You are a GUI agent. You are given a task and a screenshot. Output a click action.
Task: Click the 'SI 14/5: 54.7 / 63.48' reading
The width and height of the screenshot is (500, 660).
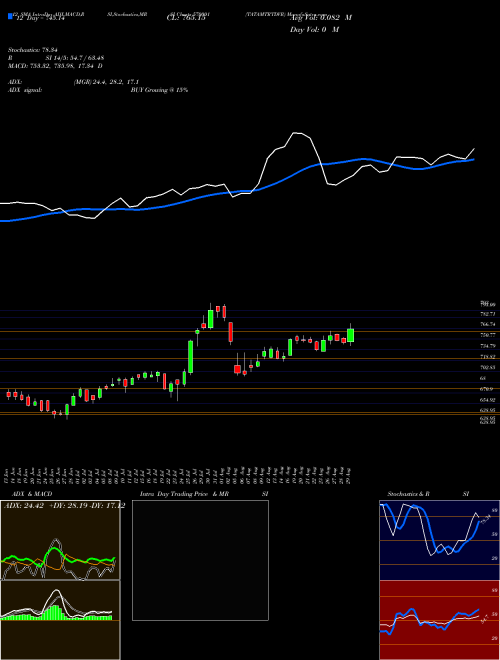(74, 58)
